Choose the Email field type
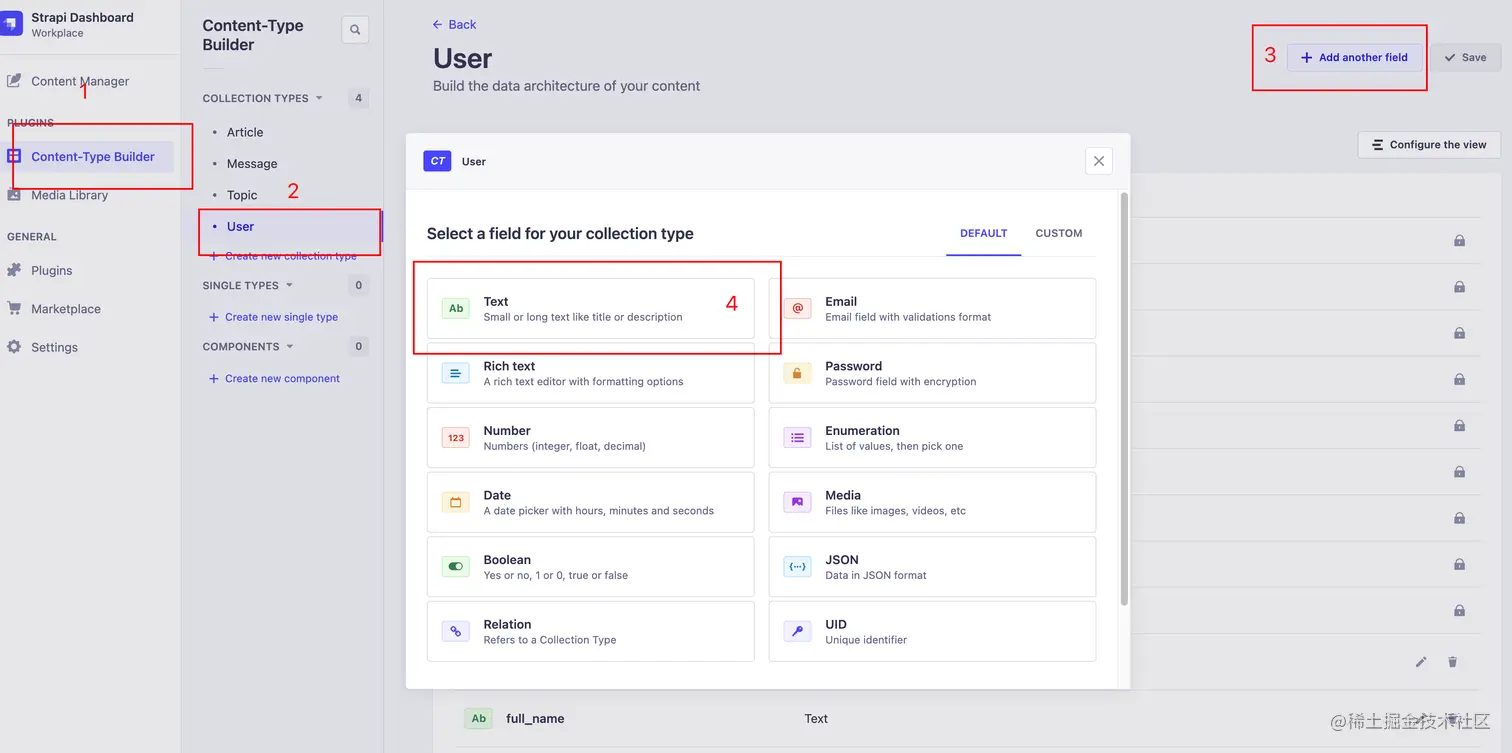1512x753 pixels. [x=932, y=308]
